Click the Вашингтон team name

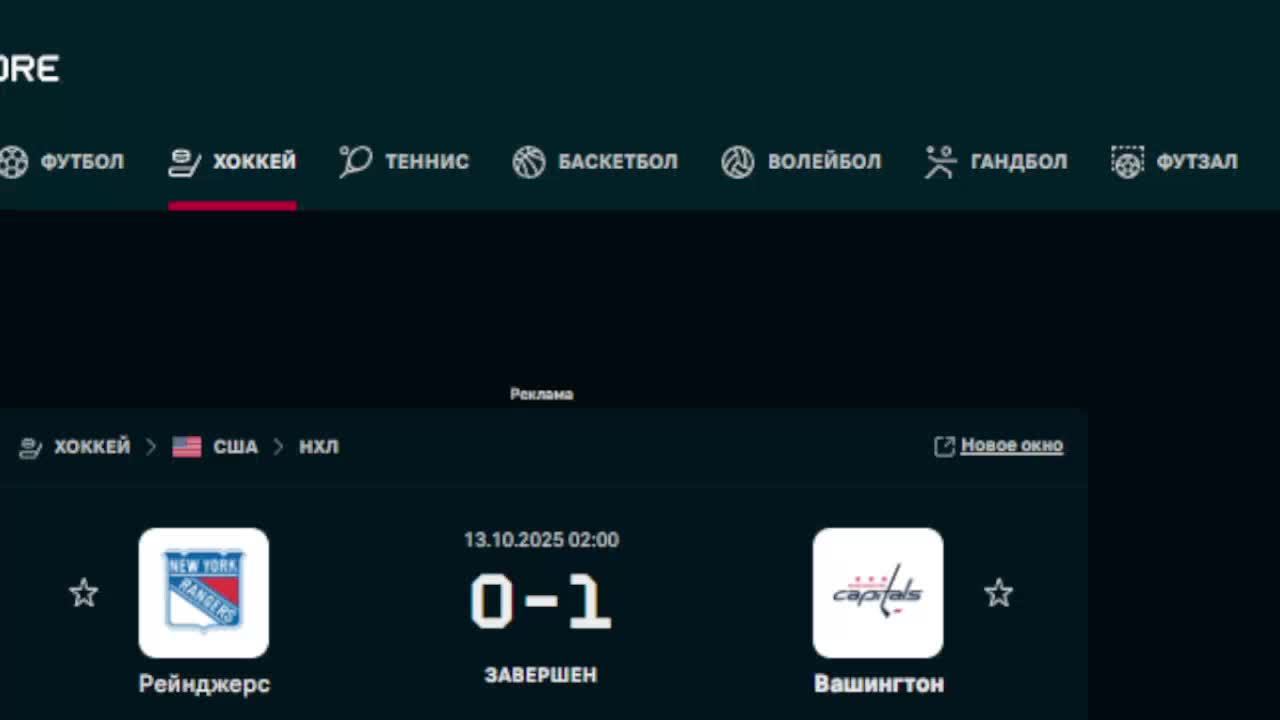(879, 684)
